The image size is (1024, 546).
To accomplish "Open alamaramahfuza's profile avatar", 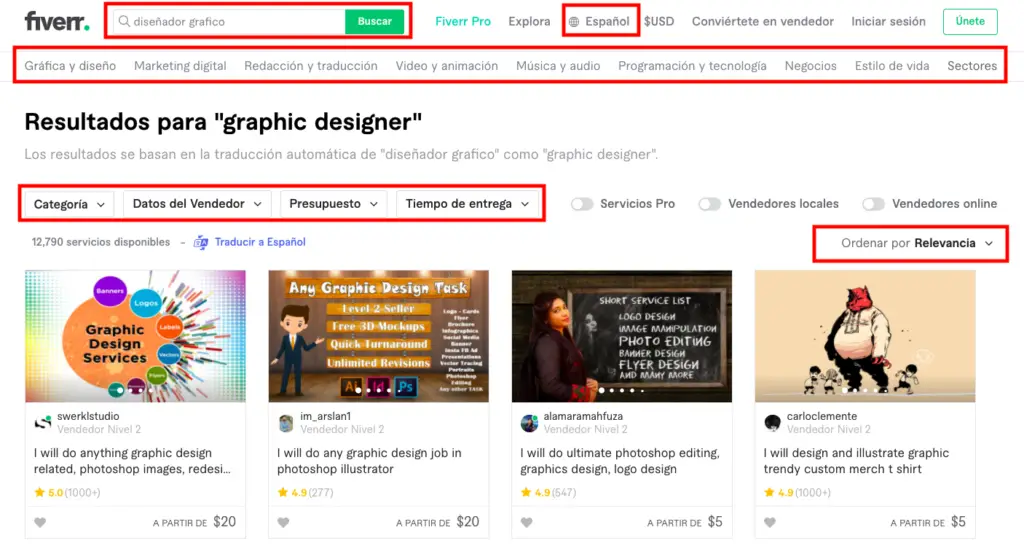I will click(530, 423).
